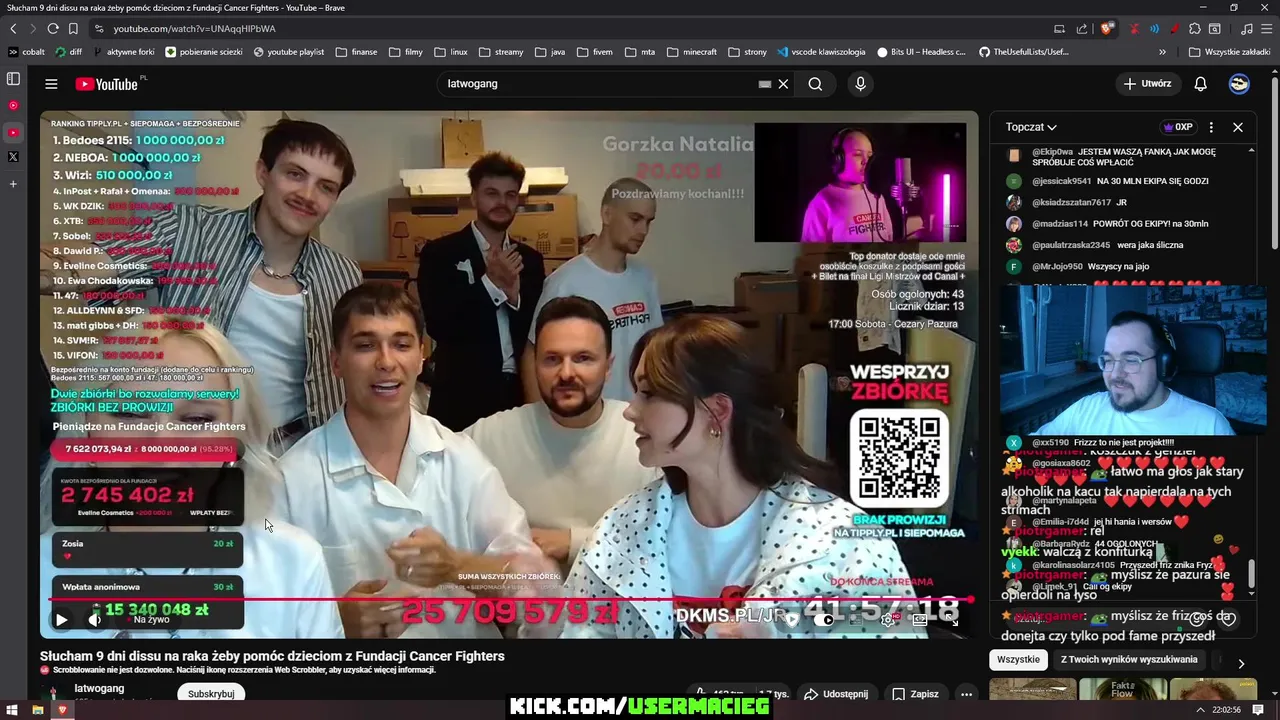Play the video
This screenshot has height=720, width=1280.
click(61, 620)
